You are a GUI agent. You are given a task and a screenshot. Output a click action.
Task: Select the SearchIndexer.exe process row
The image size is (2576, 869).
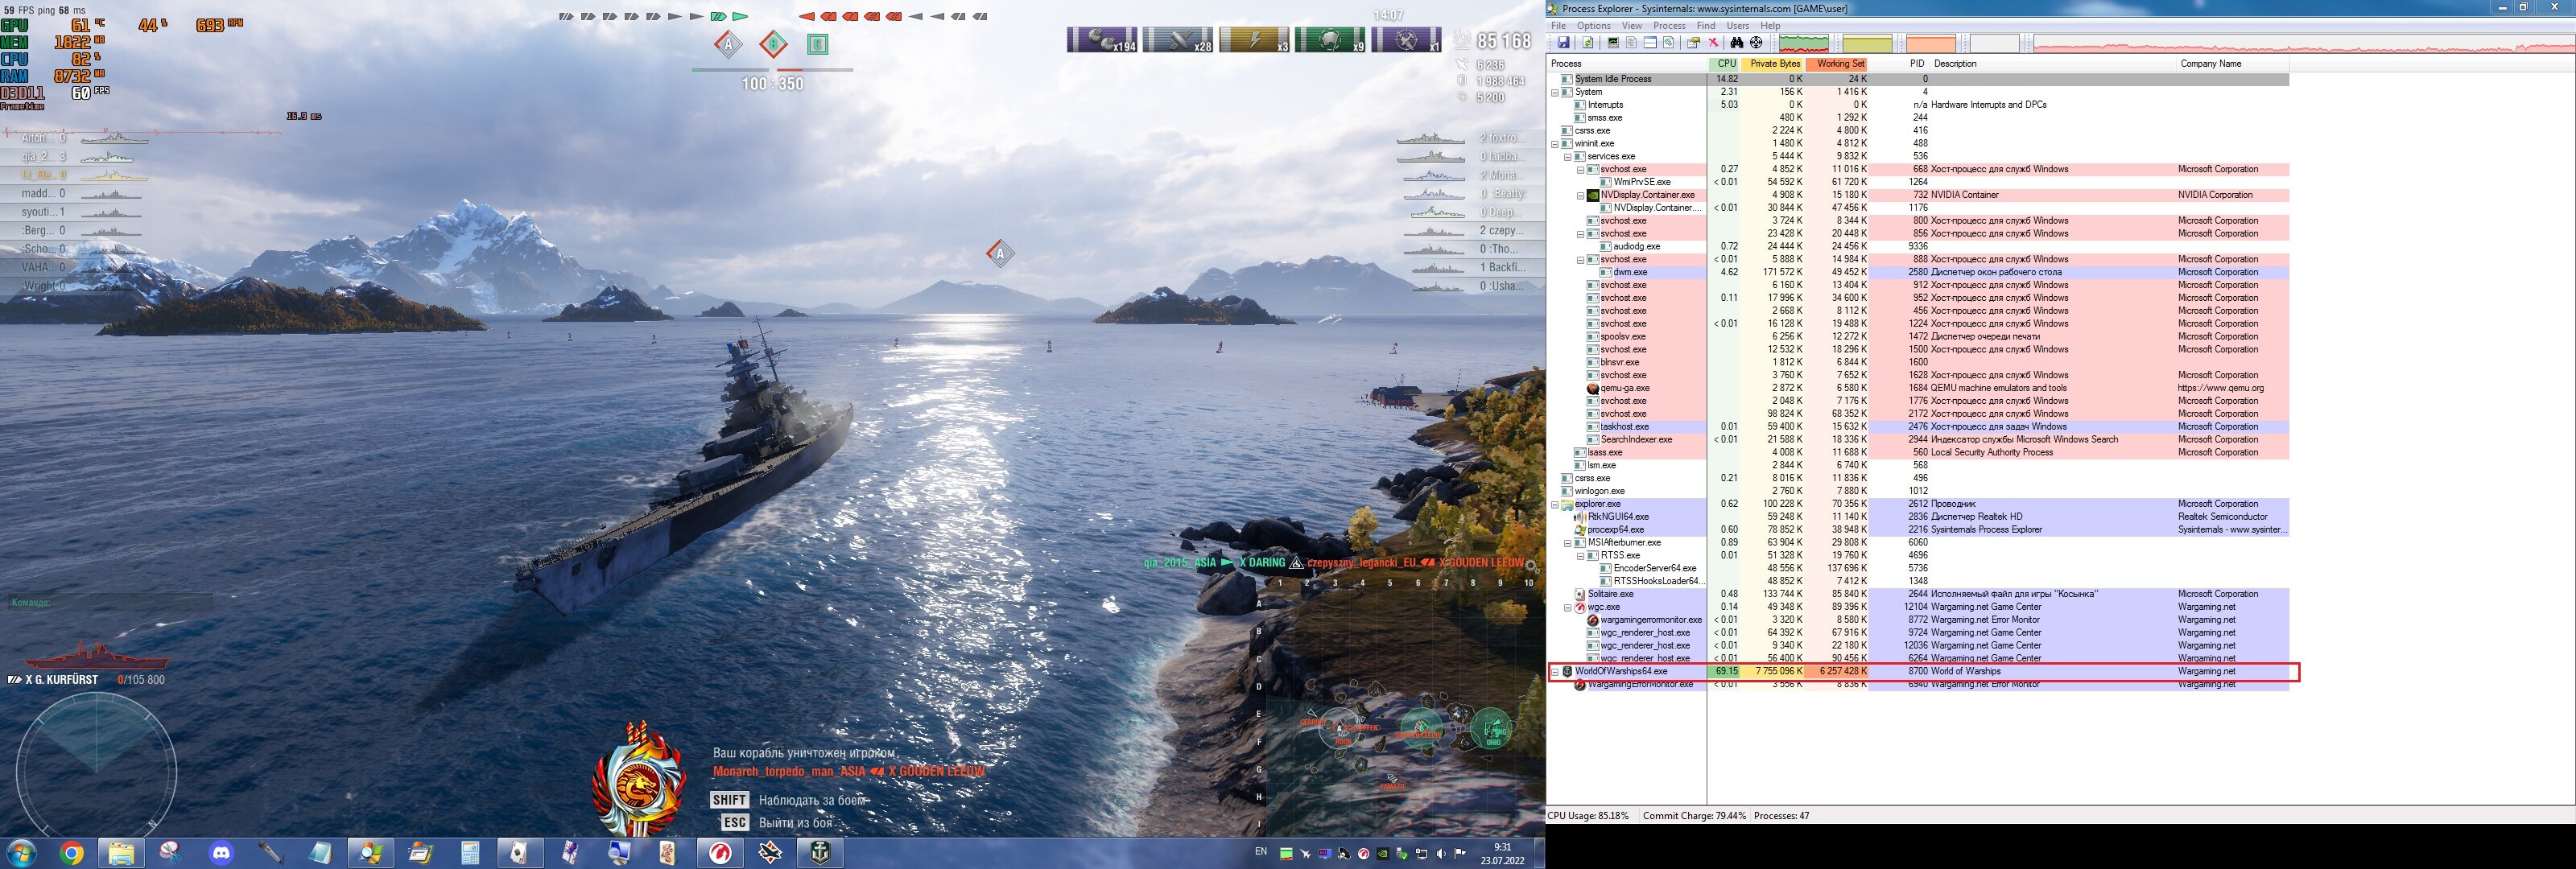(1918, 440)
